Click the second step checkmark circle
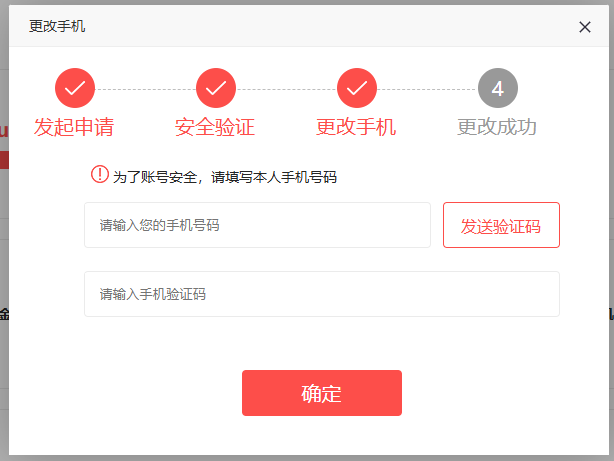Screen dimensions: 614x461 216,88
